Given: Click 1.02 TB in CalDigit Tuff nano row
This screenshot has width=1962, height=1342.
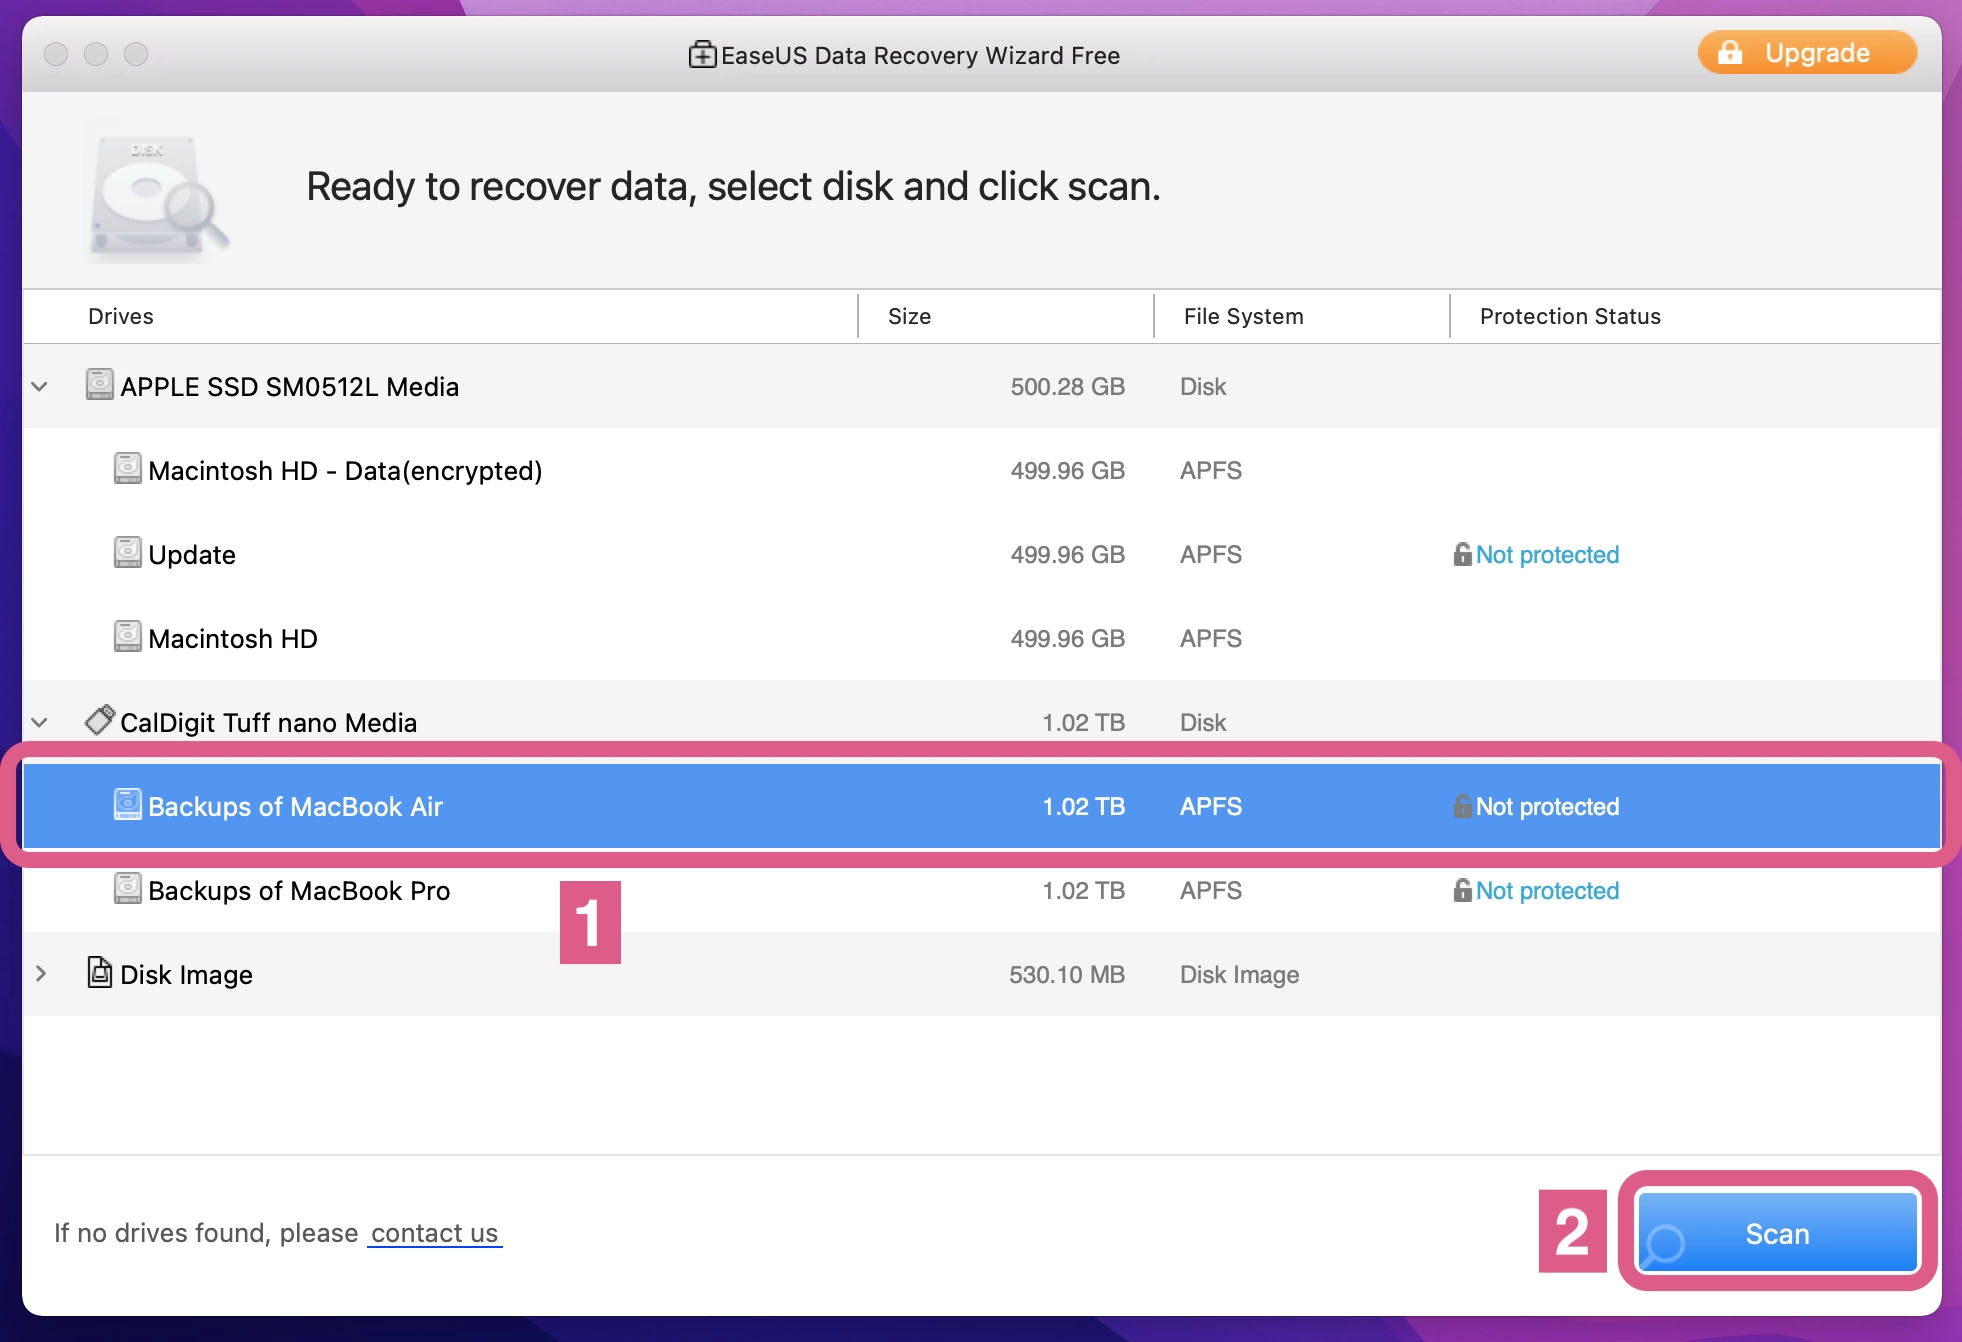Looking at the screenshot, I should [1083, 723].
